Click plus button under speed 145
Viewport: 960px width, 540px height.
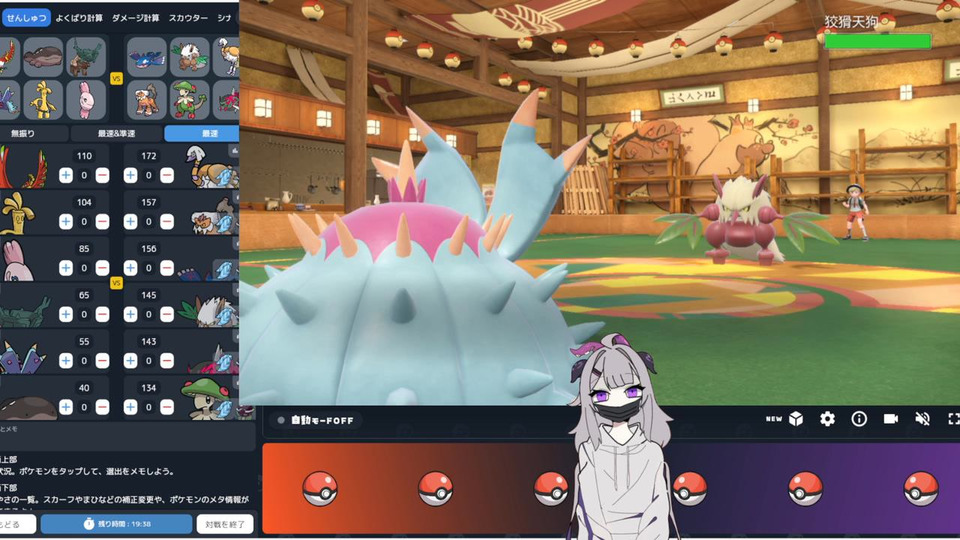130,315
